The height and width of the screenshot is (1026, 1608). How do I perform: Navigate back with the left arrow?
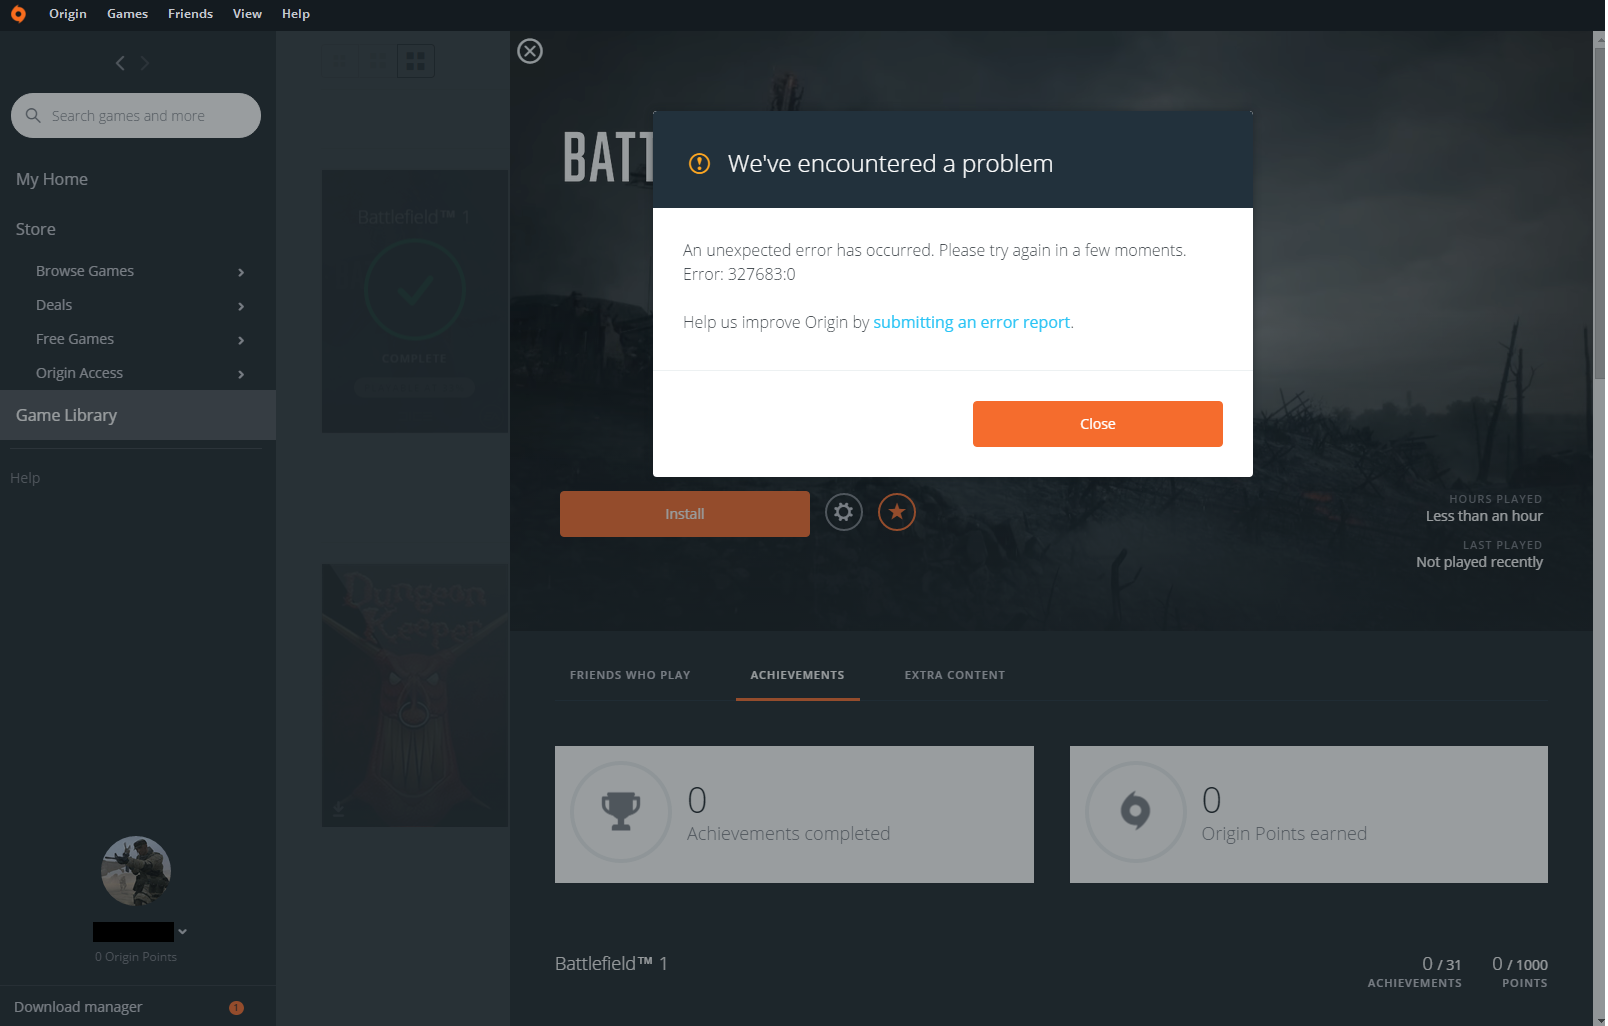pyautogui.click(x=120, y=63)
